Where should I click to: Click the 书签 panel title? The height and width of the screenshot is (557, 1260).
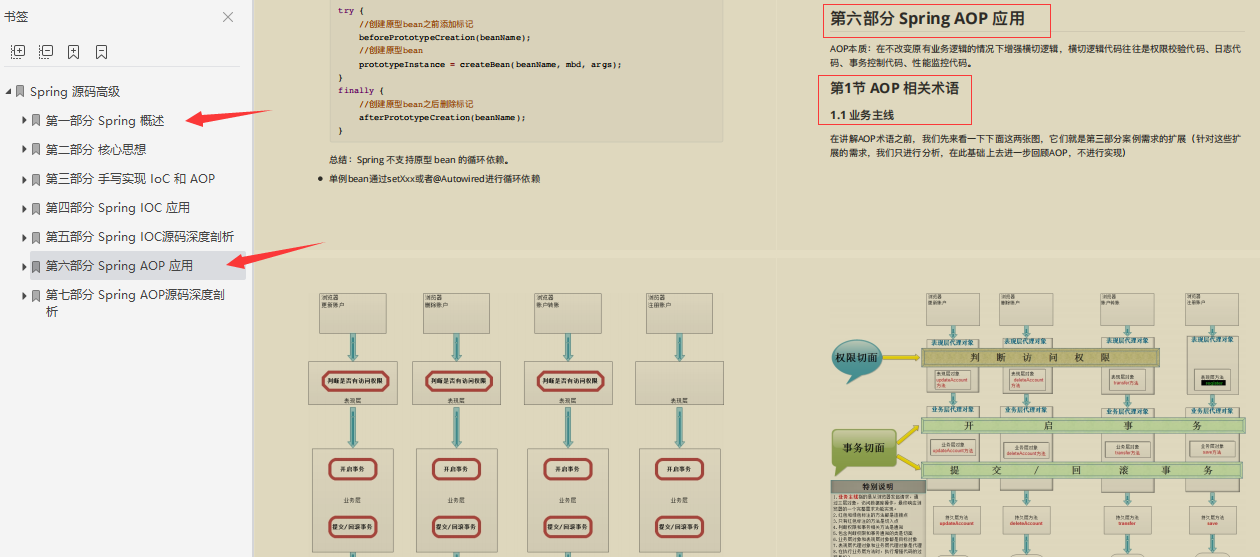point(16,17)
